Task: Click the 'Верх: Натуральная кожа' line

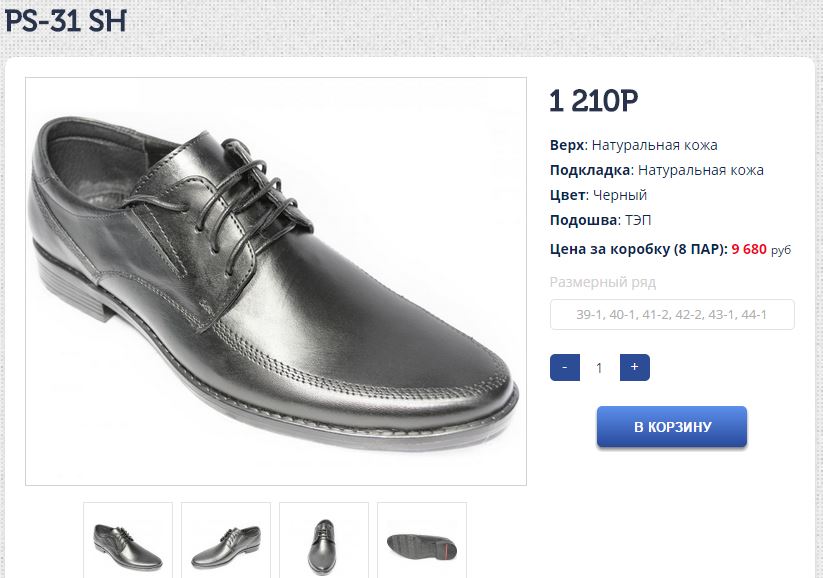Action: [x=634, y=145]
